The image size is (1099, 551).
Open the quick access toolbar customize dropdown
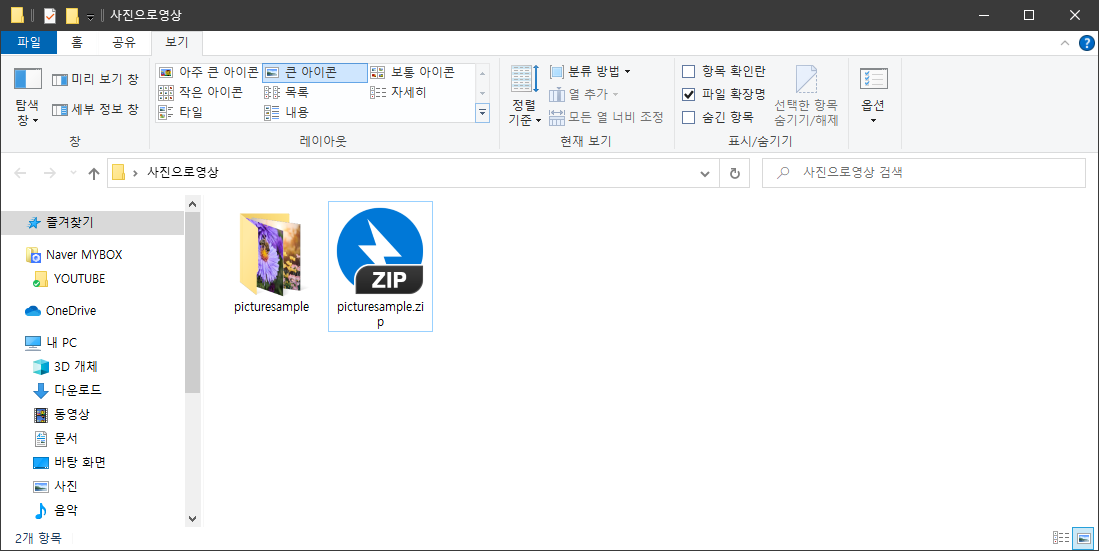pyautogui.click(x=90, y=16)
